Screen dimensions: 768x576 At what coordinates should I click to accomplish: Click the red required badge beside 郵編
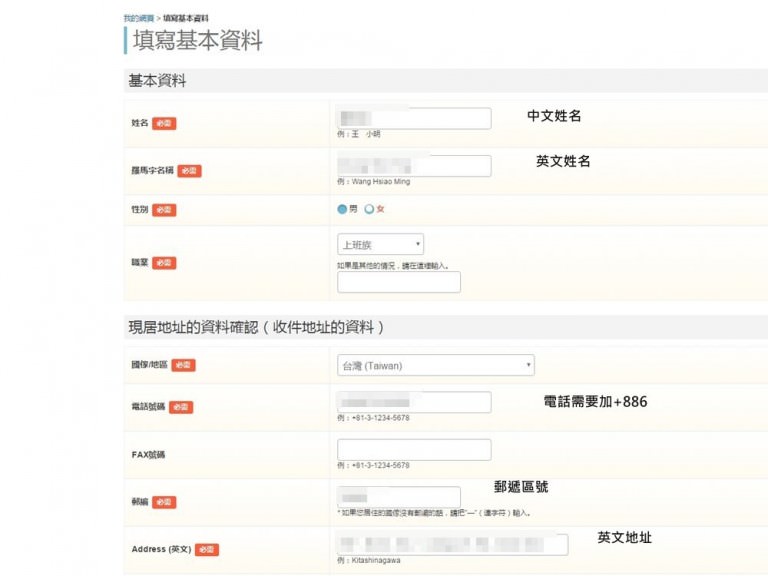point(164,502)
